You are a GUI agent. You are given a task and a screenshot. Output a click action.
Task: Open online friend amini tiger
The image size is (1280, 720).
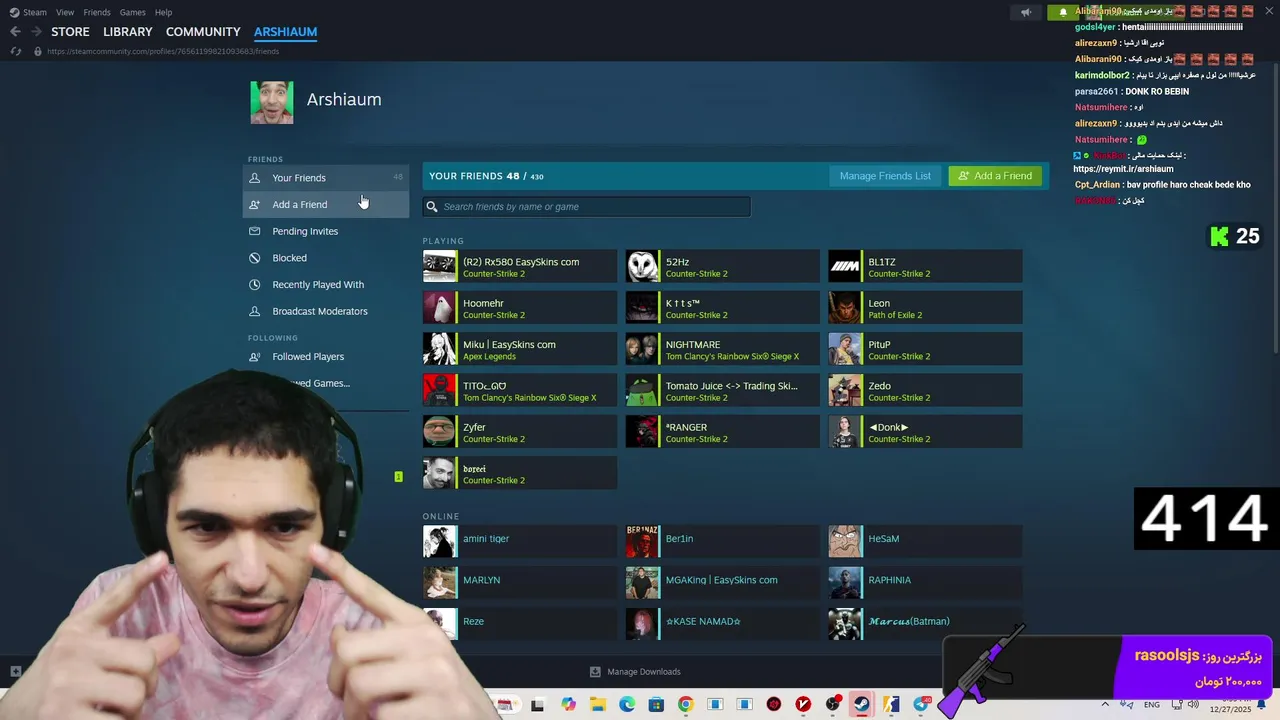click(520, 541)
